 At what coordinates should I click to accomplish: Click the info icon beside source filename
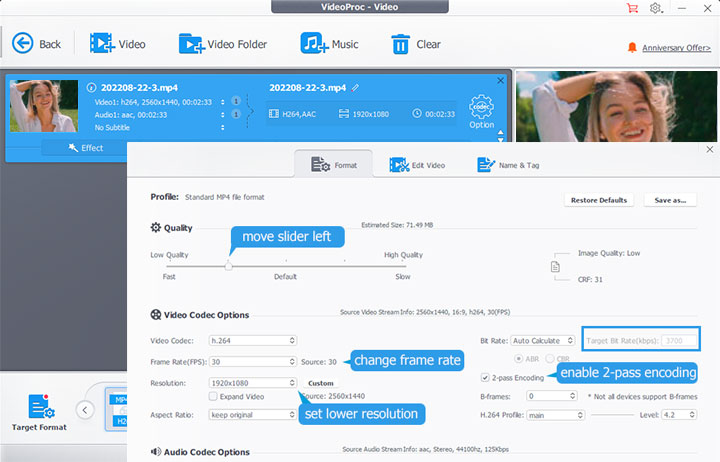[x=91, y=87]
